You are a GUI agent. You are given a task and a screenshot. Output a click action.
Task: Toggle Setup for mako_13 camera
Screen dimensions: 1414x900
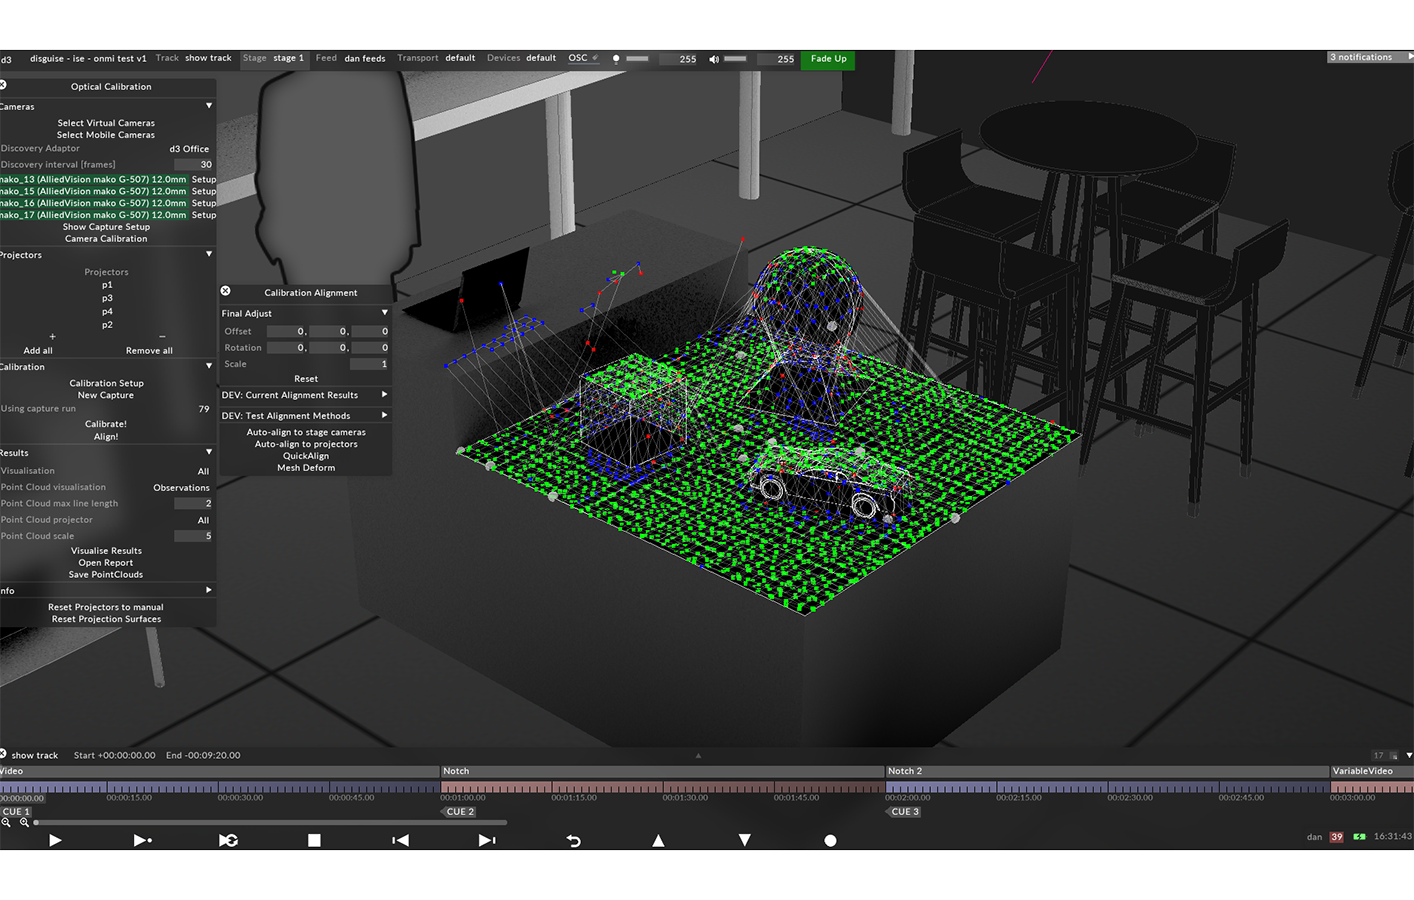pyautogui.click(x=204, y=180)
